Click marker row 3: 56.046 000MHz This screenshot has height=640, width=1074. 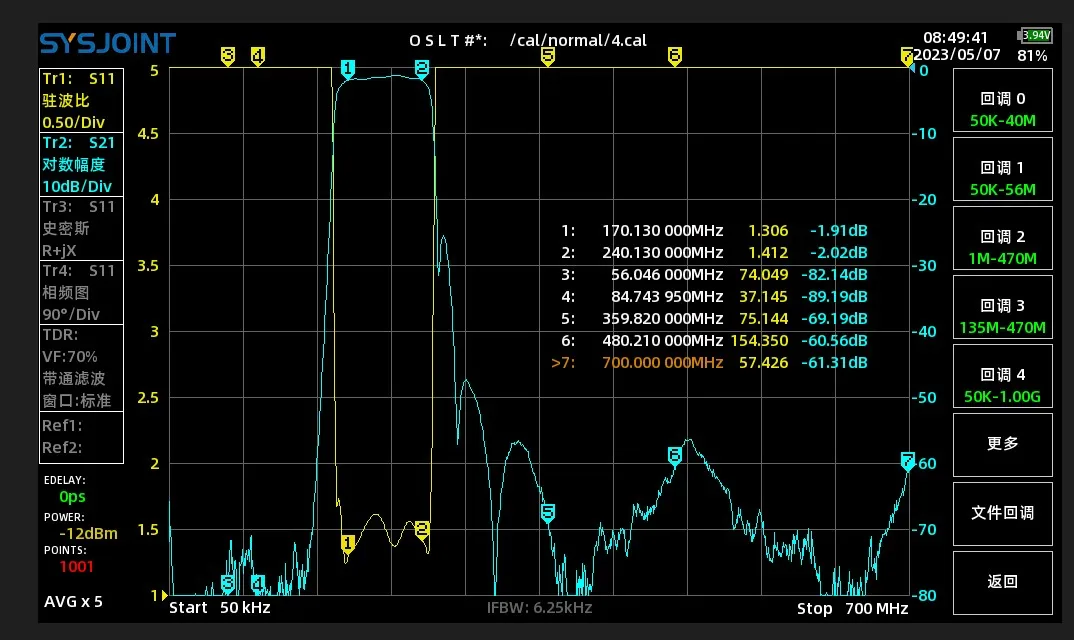[x=714, y=275]
